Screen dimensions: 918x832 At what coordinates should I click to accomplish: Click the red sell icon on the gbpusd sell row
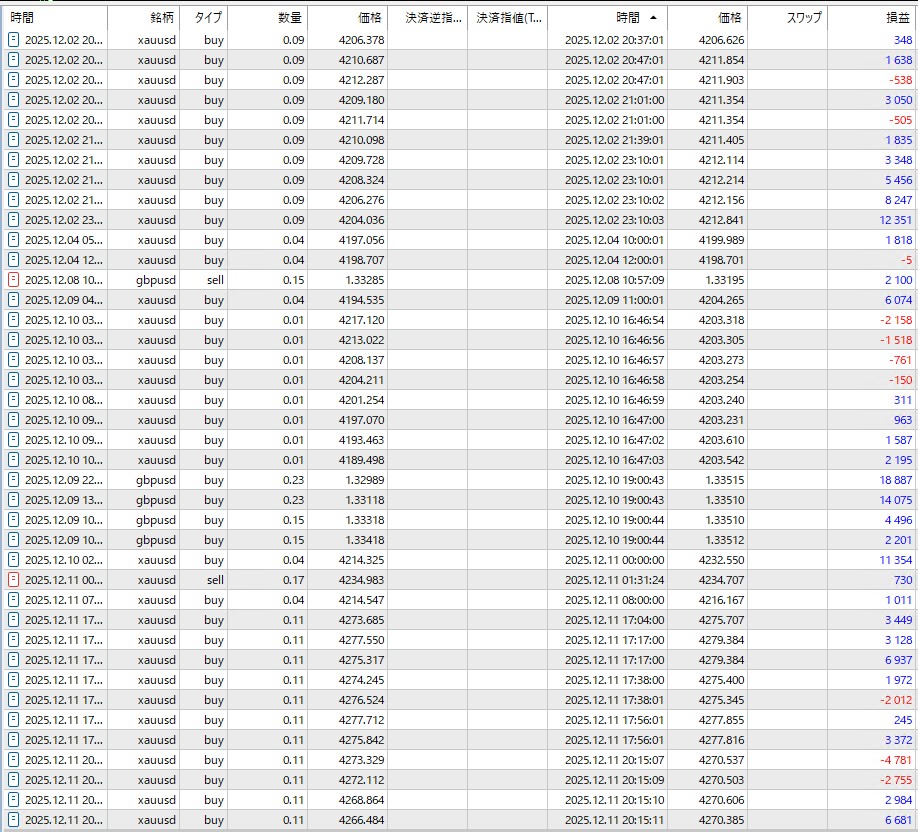click(x=13, y=280)
